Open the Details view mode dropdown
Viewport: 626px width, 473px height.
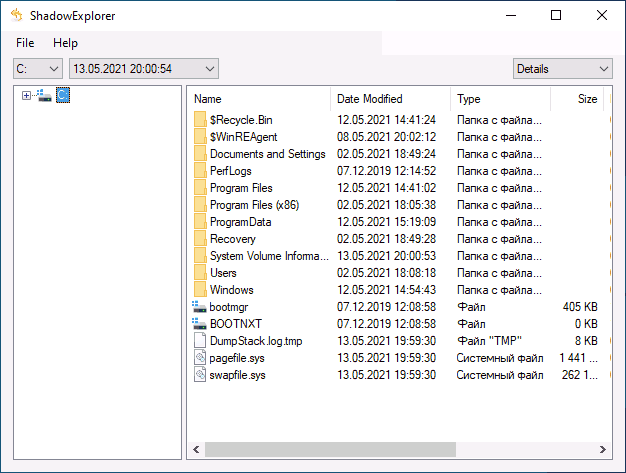click(563, 69)
